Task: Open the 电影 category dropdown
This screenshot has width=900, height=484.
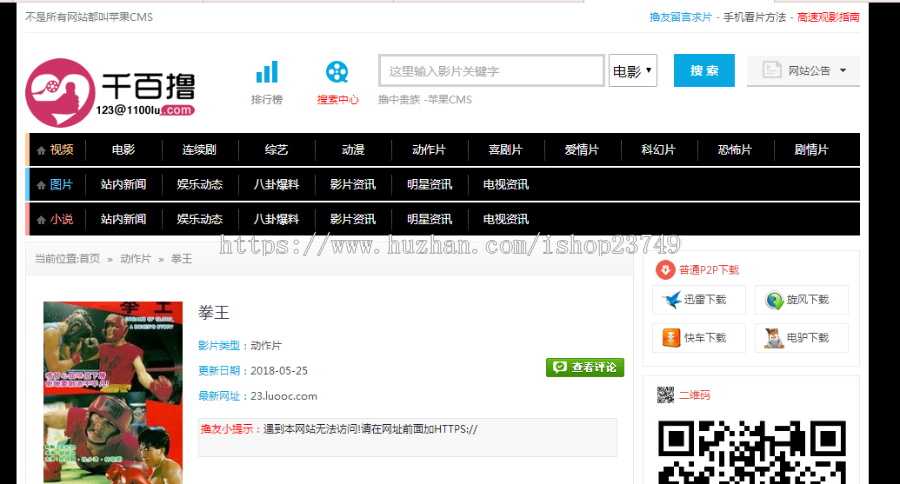Action: tap(632, 71)
